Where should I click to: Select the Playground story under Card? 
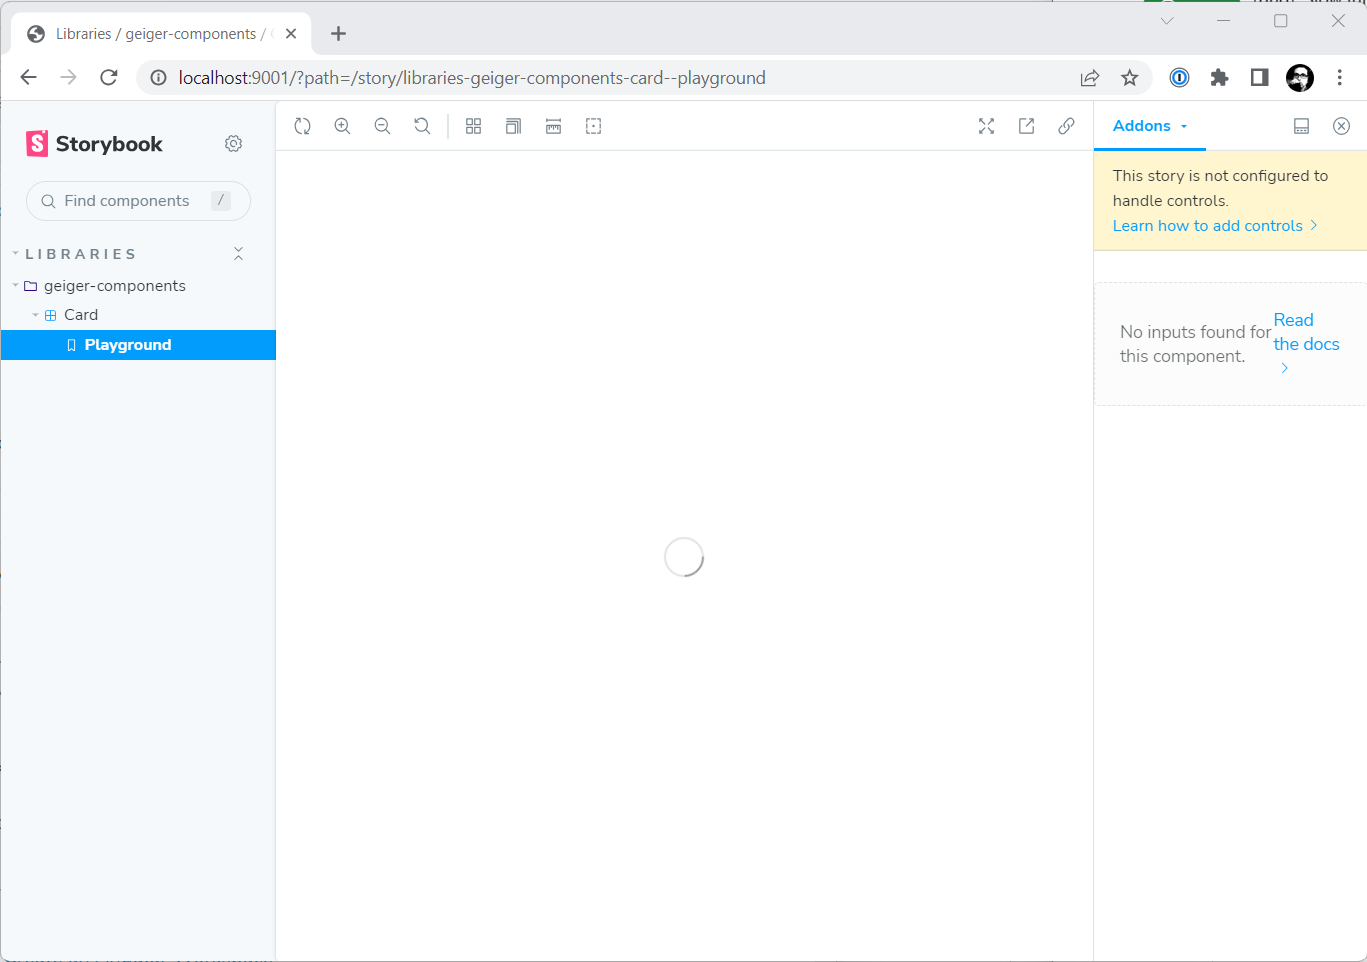[129, 344]
